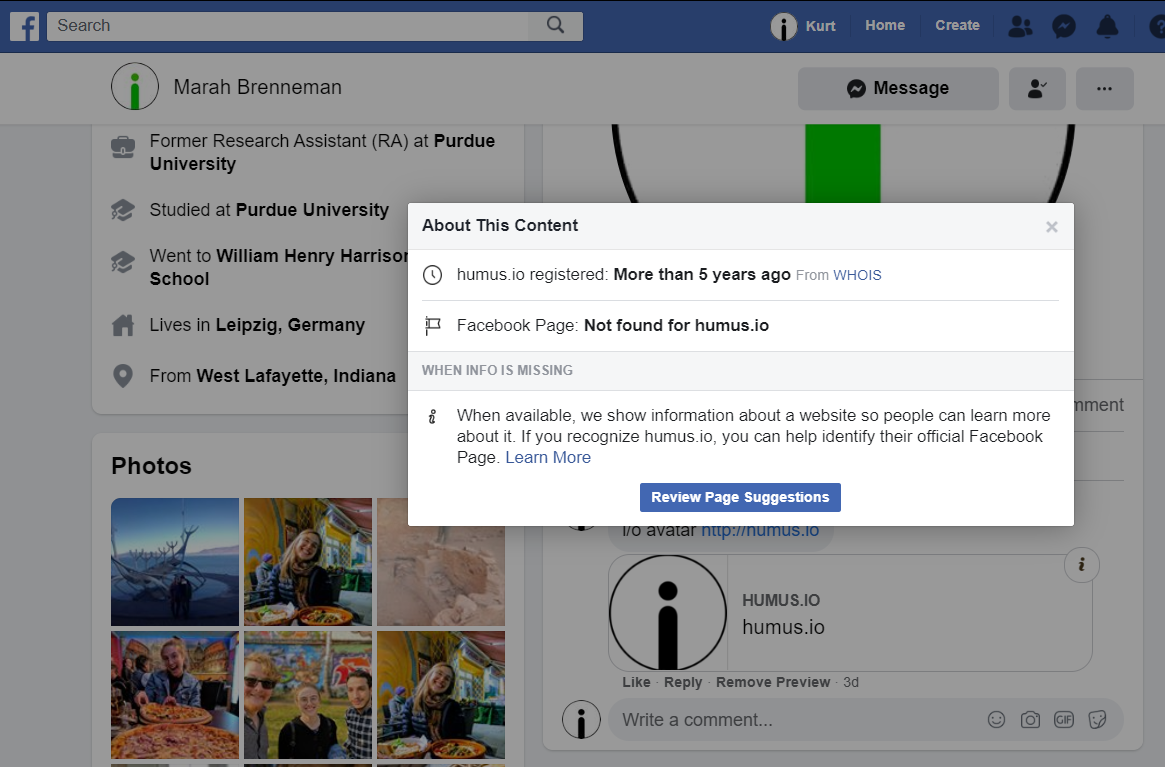Click location pin icon beside West Lafayette
The height and width of the screenshot is (767, 1165).
pos(123,376)
